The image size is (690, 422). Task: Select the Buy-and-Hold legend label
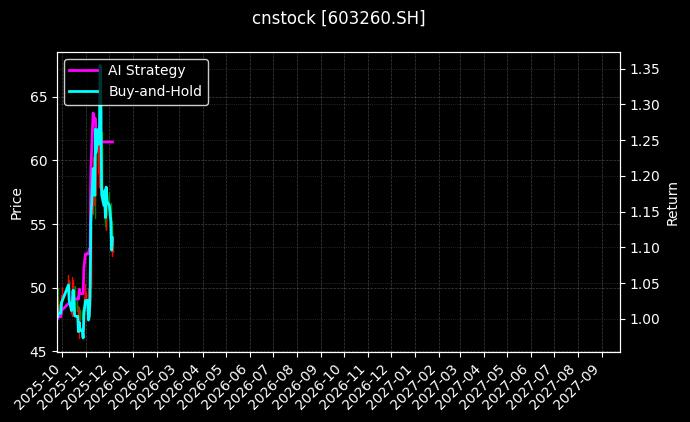(x=155, y=92)
